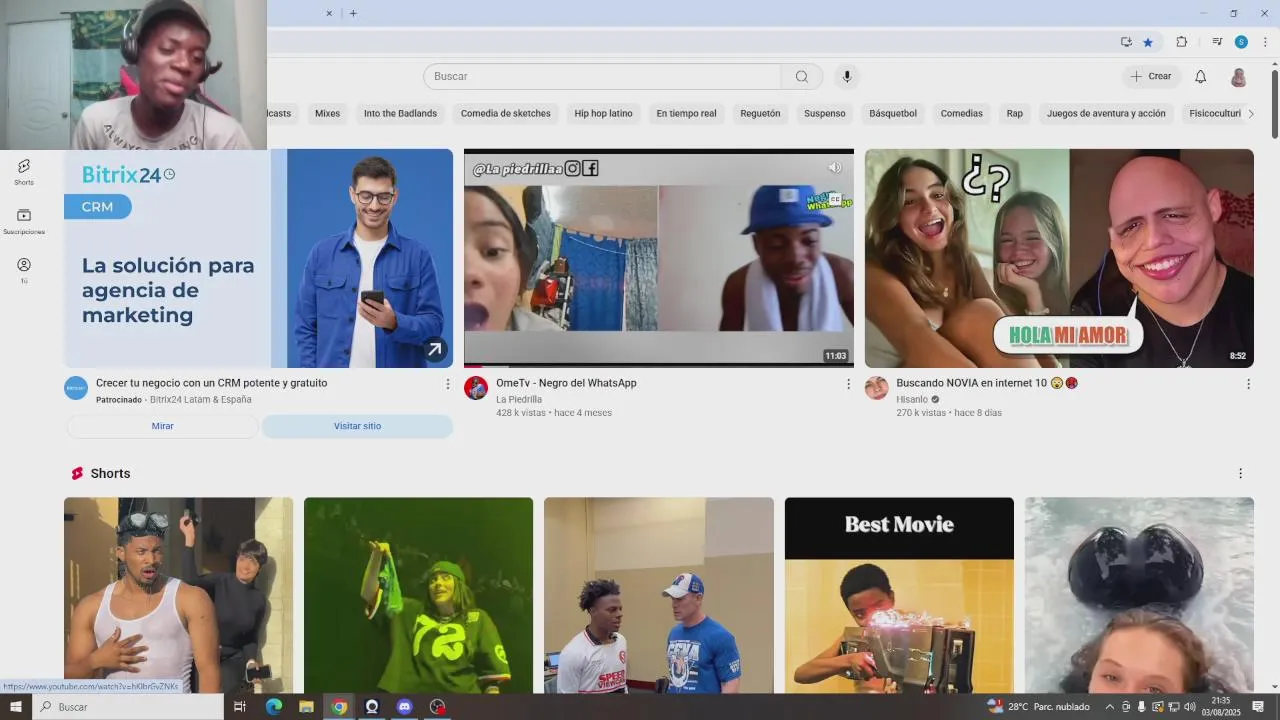Click the install app icon in address bar
1280x720 pixels.
pyautogui.click(x=1126, y=42)
